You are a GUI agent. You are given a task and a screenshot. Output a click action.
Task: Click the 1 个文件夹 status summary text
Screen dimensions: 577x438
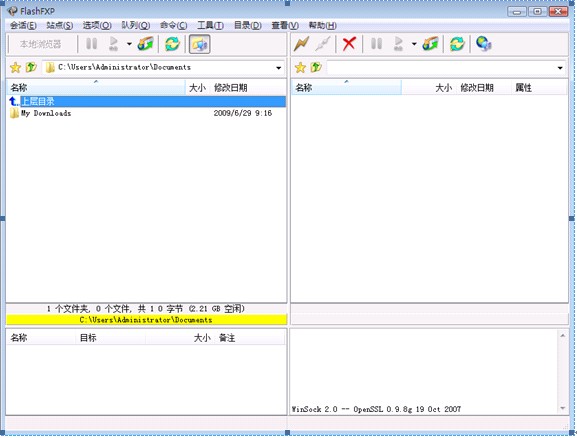pyautogui.click(x=146, y=308)
